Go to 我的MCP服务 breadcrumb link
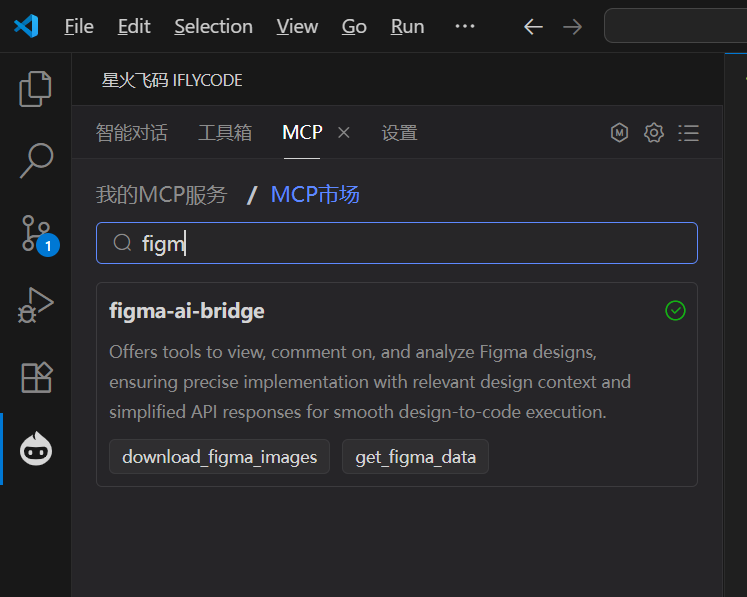Screen dimensions: 747x597 [x=161, y=194]
